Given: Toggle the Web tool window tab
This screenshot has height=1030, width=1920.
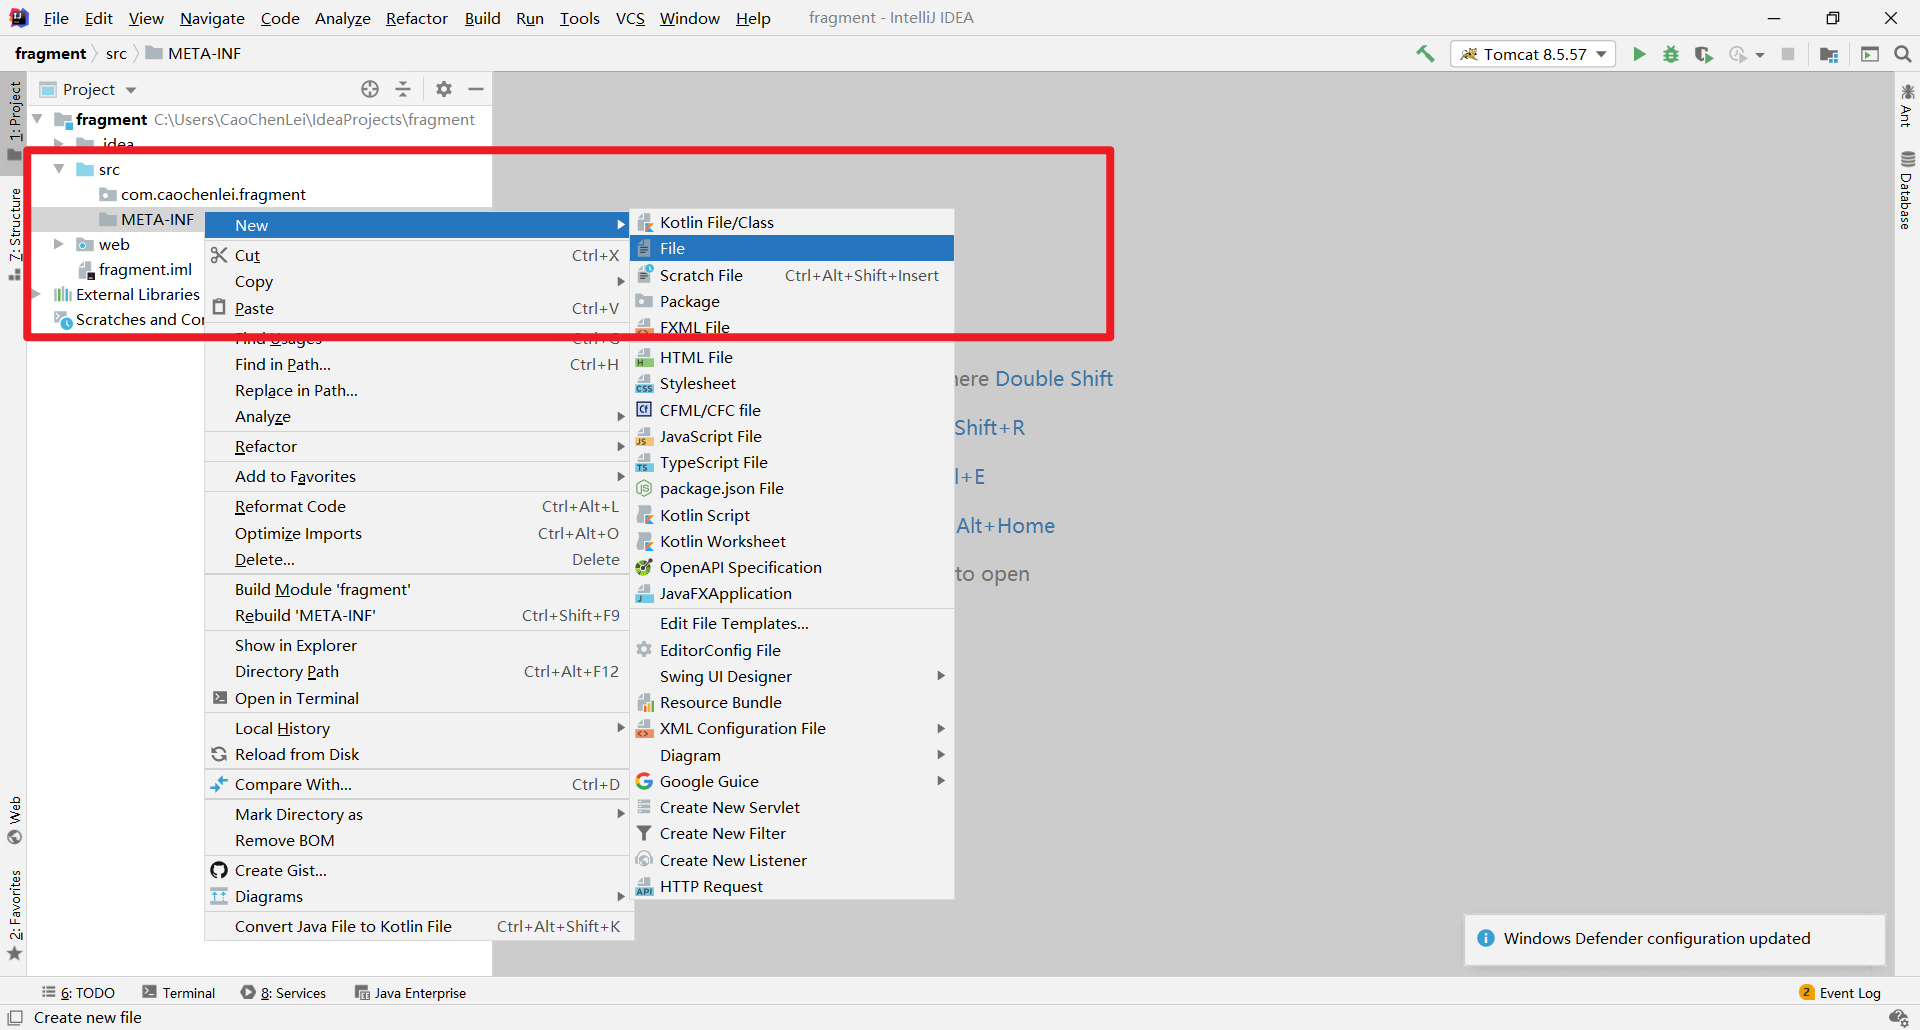Looking at the screenshot, I should (x=14, y=820).
